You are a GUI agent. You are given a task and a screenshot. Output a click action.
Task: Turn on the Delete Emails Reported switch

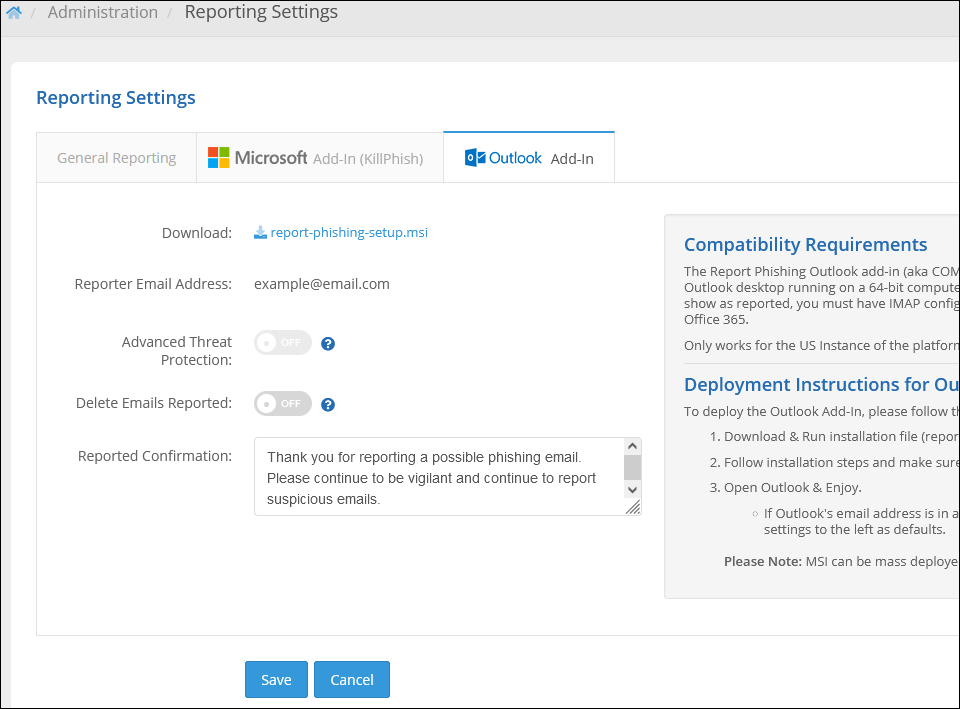[283, 404]
